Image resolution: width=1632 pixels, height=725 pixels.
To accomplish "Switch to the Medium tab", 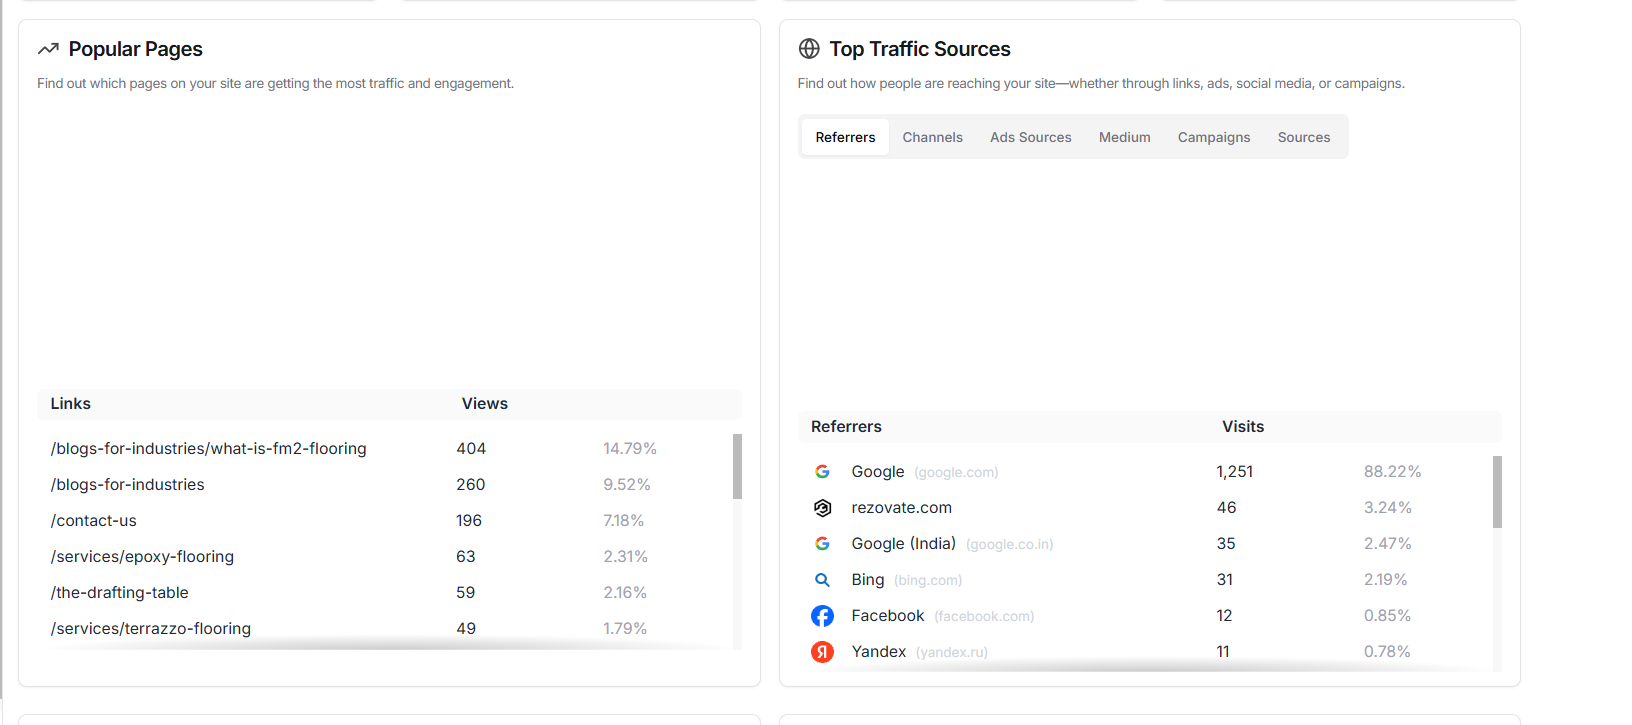I will pyautogui.click(x=1124, y=137).
